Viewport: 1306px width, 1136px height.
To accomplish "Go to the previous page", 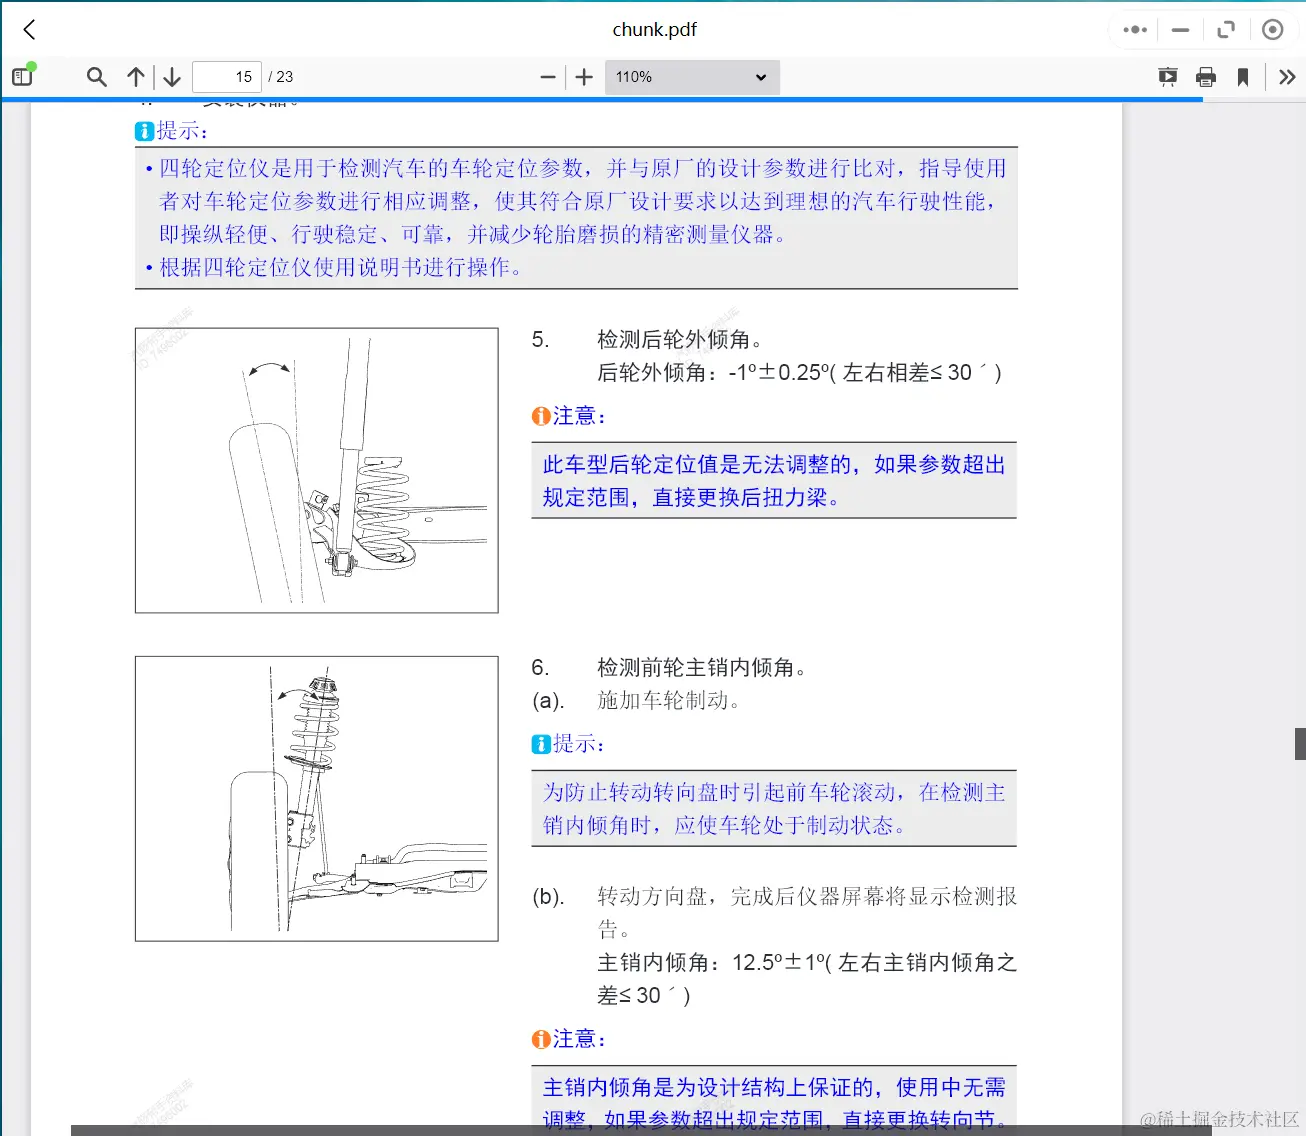I will (136, 76).
